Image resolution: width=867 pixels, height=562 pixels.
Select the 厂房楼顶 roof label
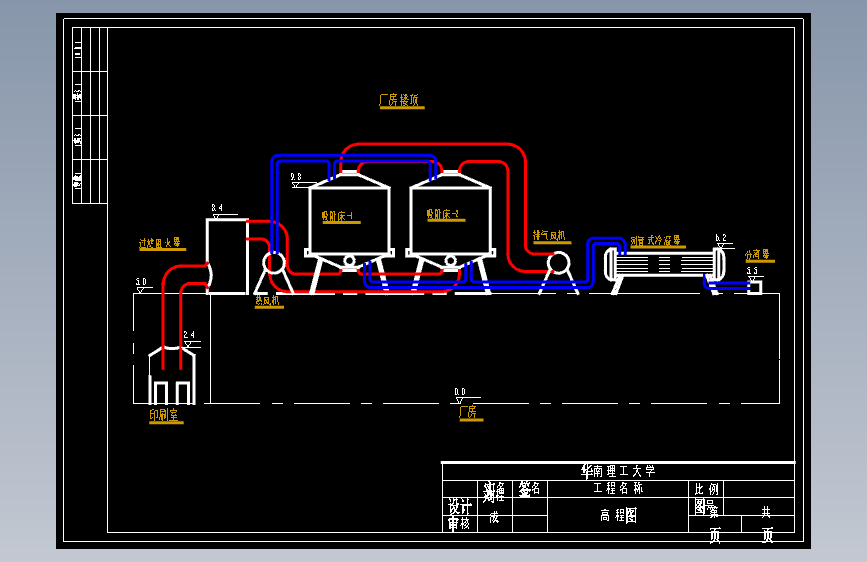tap(400, 100)
